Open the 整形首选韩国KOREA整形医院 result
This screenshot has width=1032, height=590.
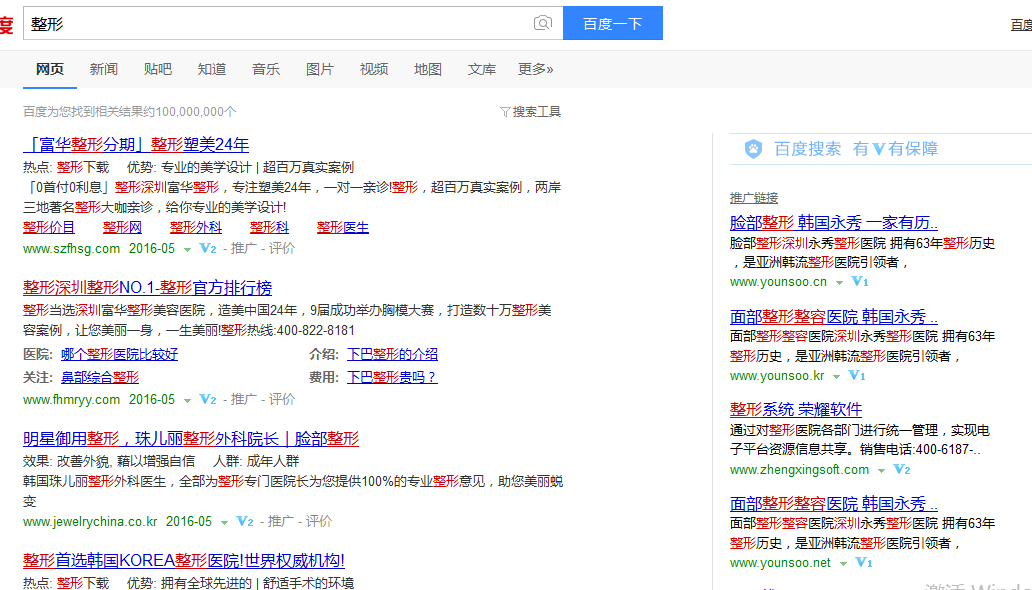(x=184, y=560)
